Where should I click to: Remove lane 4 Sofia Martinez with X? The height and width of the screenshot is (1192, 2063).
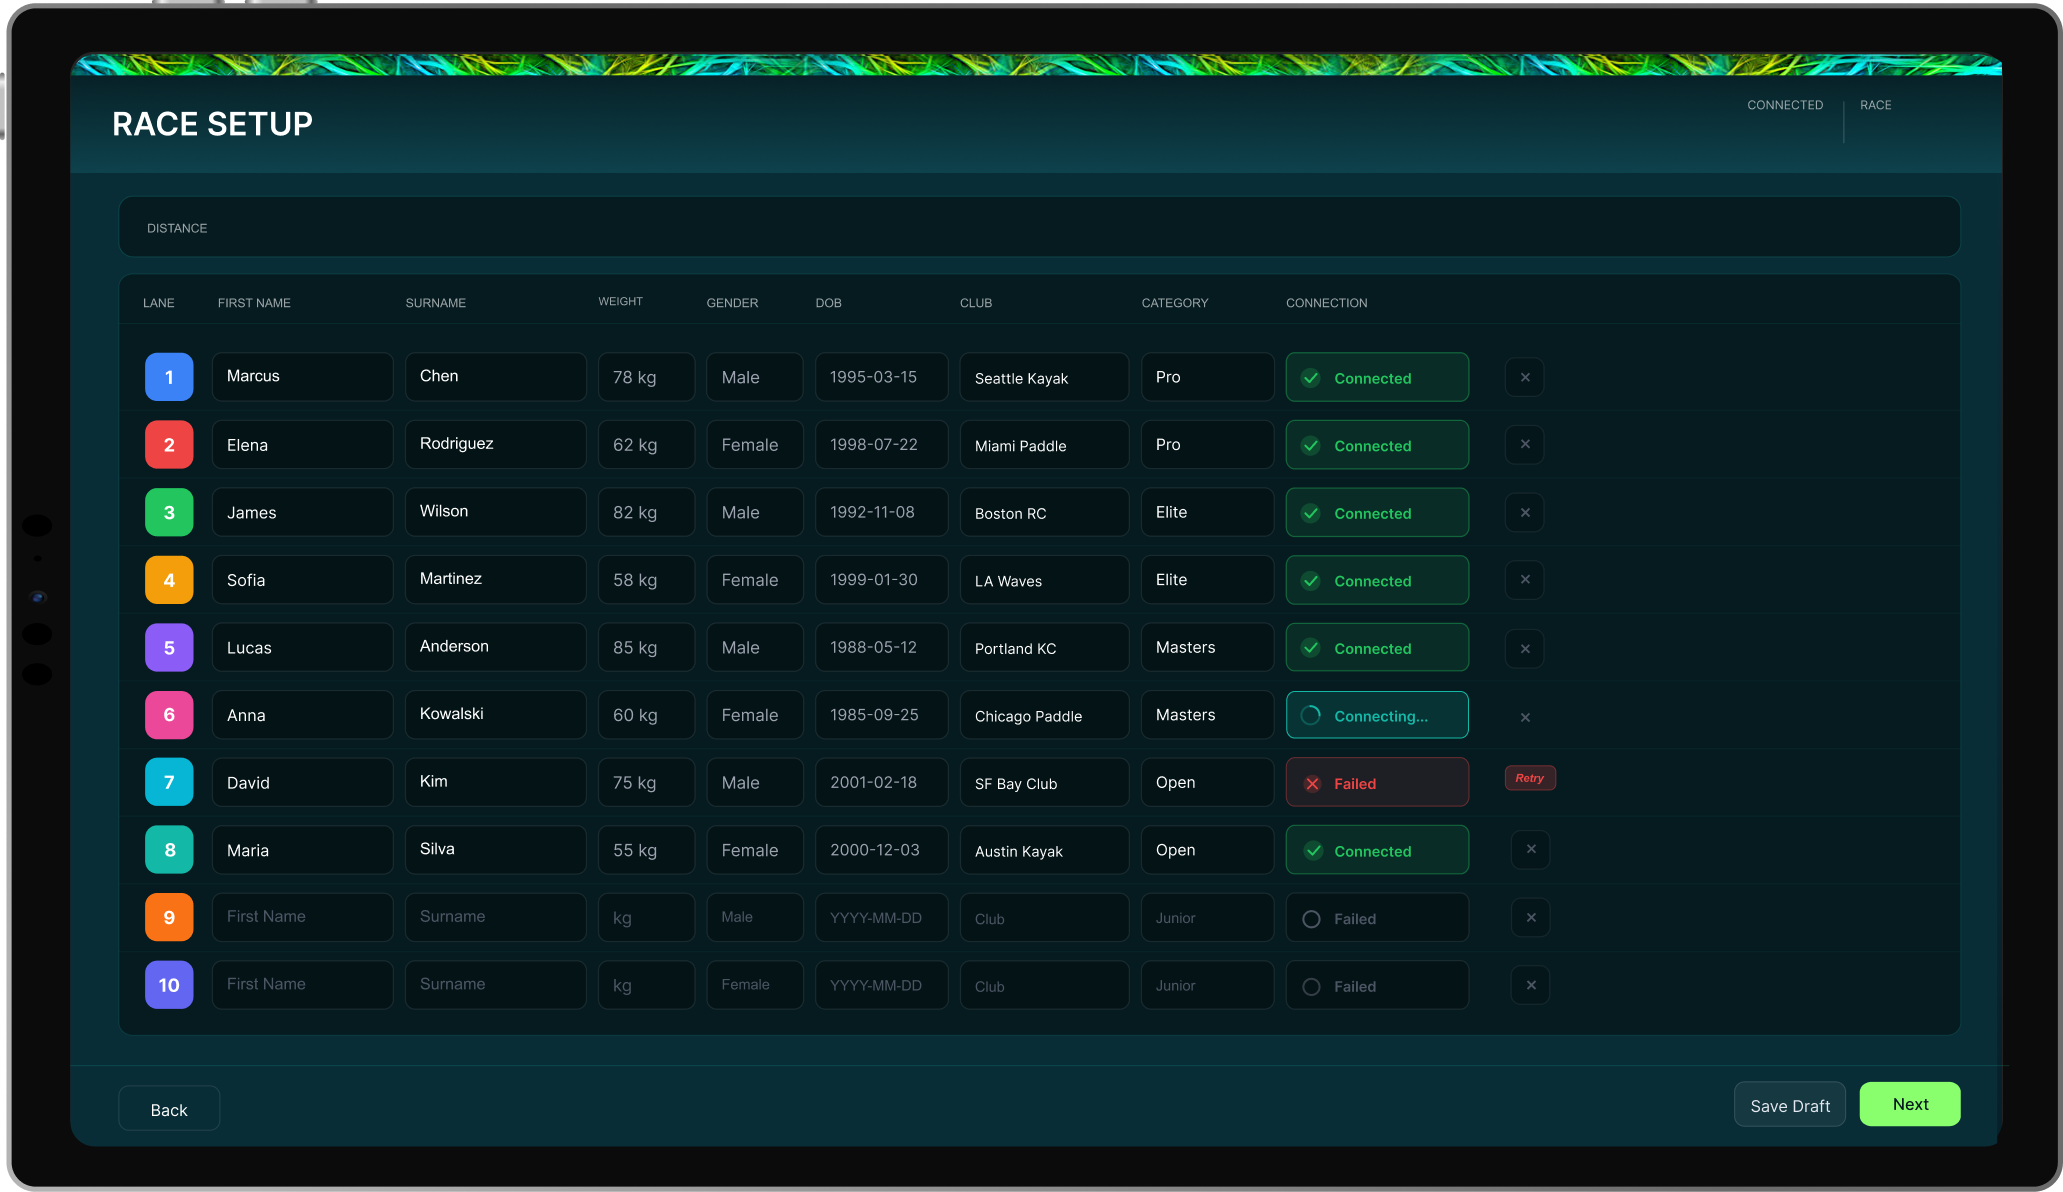(x=1524, y=579)
